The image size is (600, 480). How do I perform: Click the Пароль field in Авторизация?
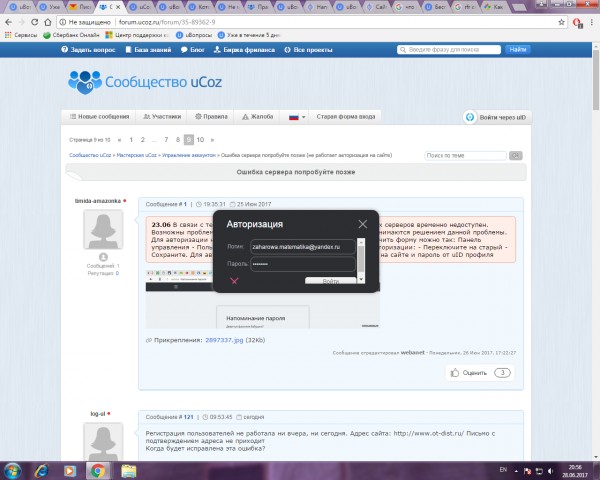click(x=302, y=264)
